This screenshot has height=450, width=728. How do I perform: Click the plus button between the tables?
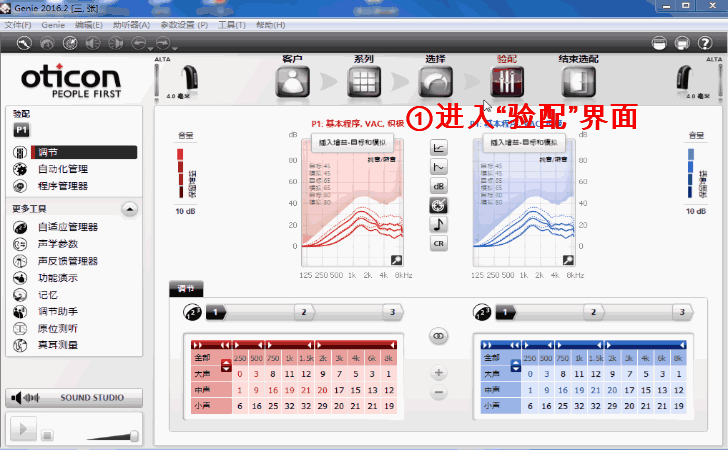click(x=439, y=373)
